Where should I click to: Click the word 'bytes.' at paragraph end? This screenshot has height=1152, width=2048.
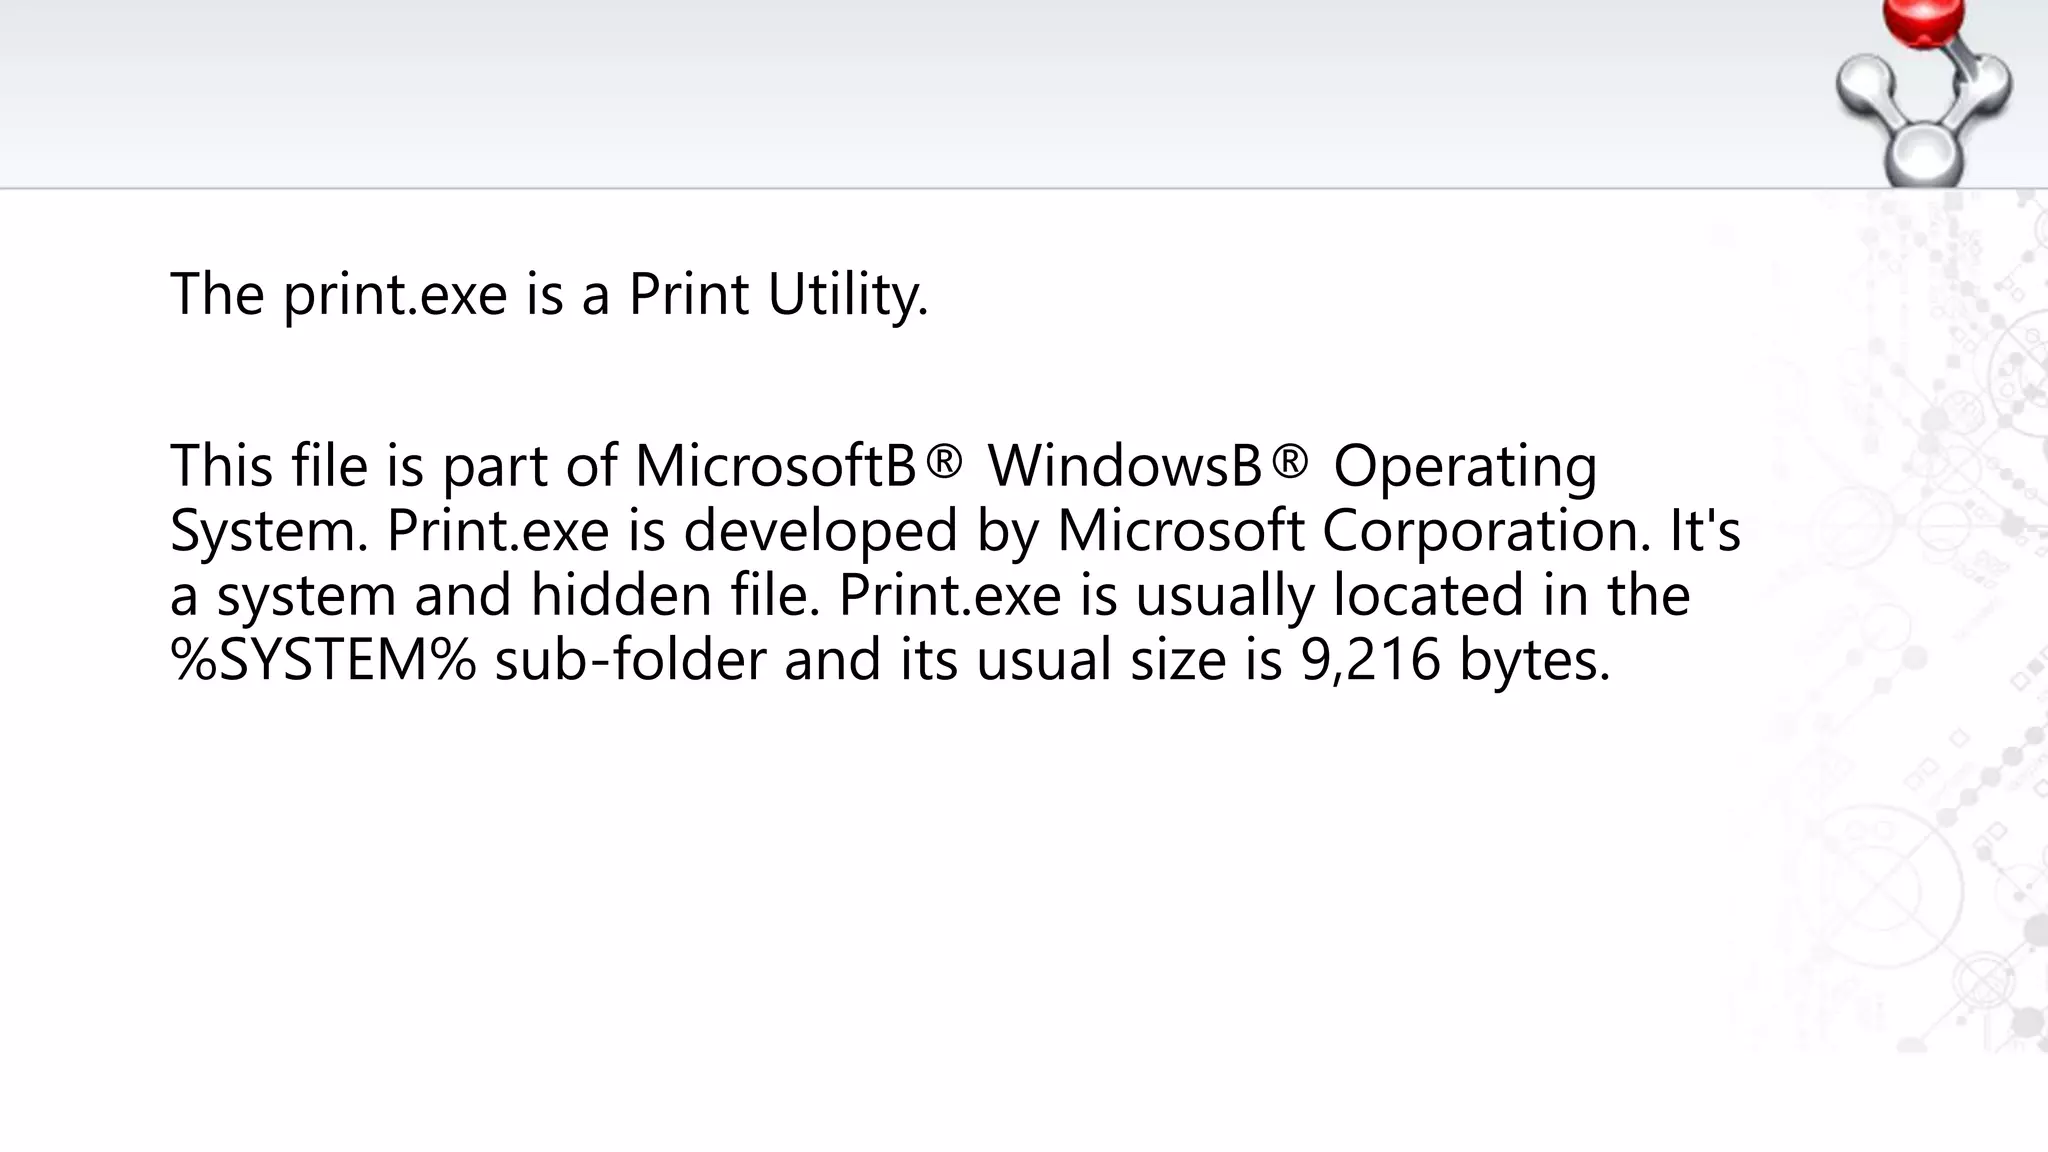point(1535,661)
